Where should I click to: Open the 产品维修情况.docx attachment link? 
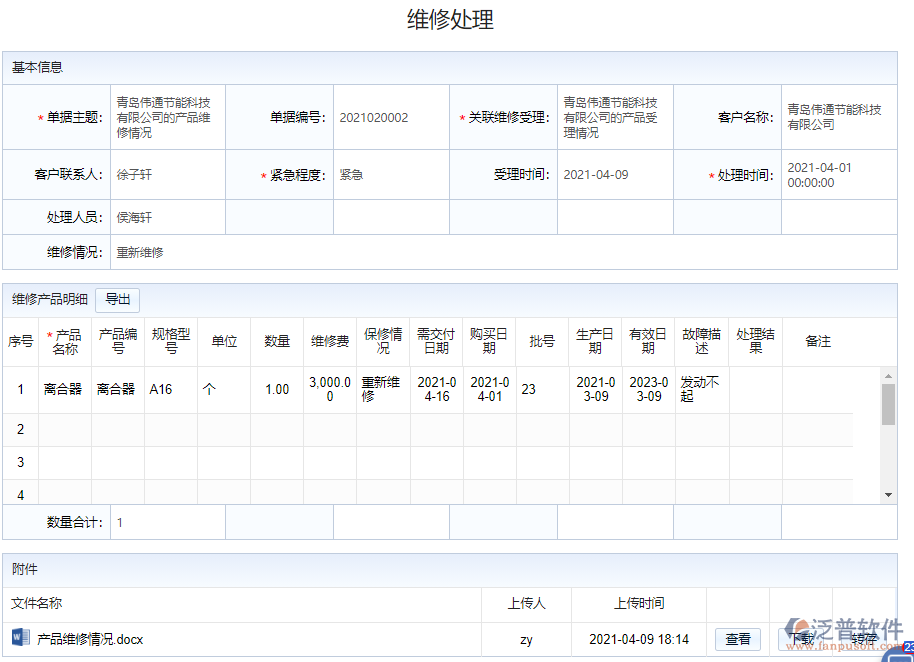88,639
